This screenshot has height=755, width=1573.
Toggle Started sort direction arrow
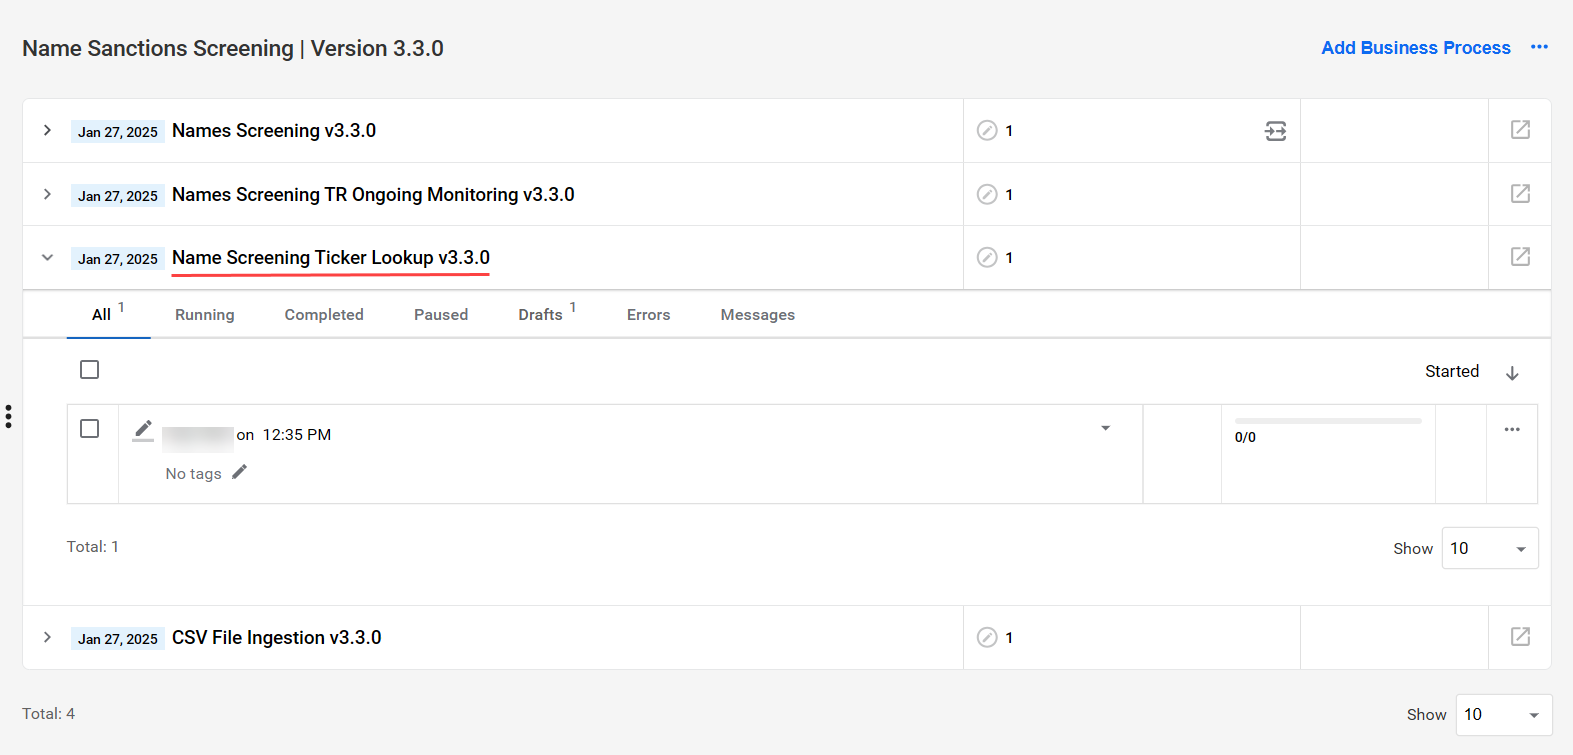click(x=1512, y=372)
